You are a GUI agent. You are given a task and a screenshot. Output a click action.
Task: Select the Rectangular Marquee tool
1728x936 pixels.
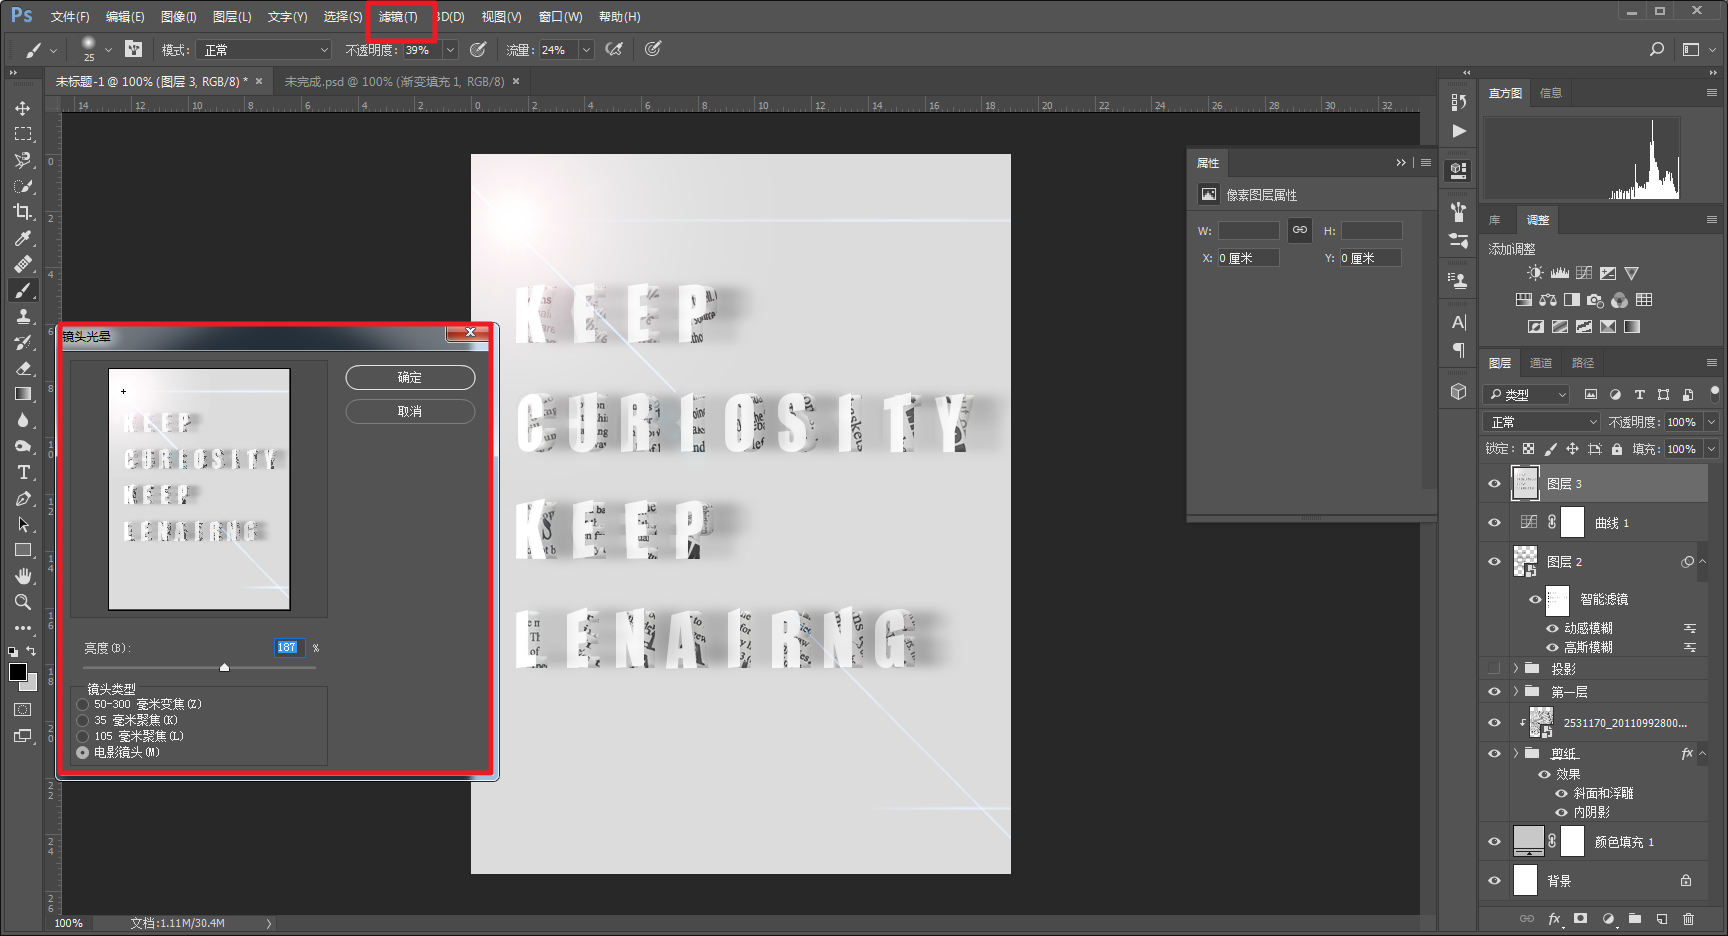point(22,134)
